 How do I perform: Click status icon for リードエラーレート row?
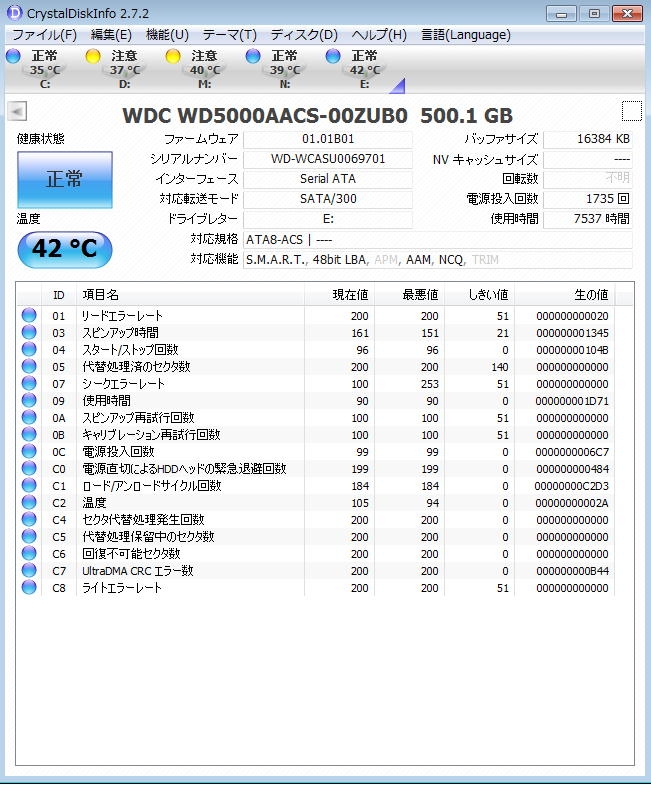(29, 315)
